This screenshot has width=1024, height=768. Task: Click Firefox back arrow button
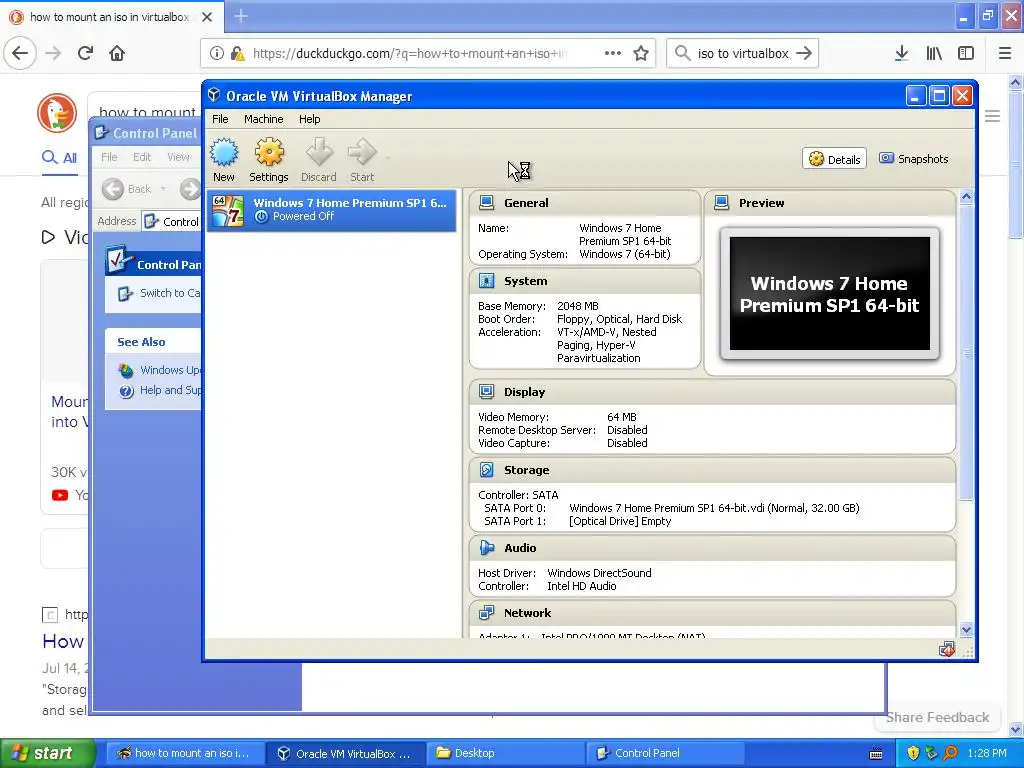coord(20,53)
